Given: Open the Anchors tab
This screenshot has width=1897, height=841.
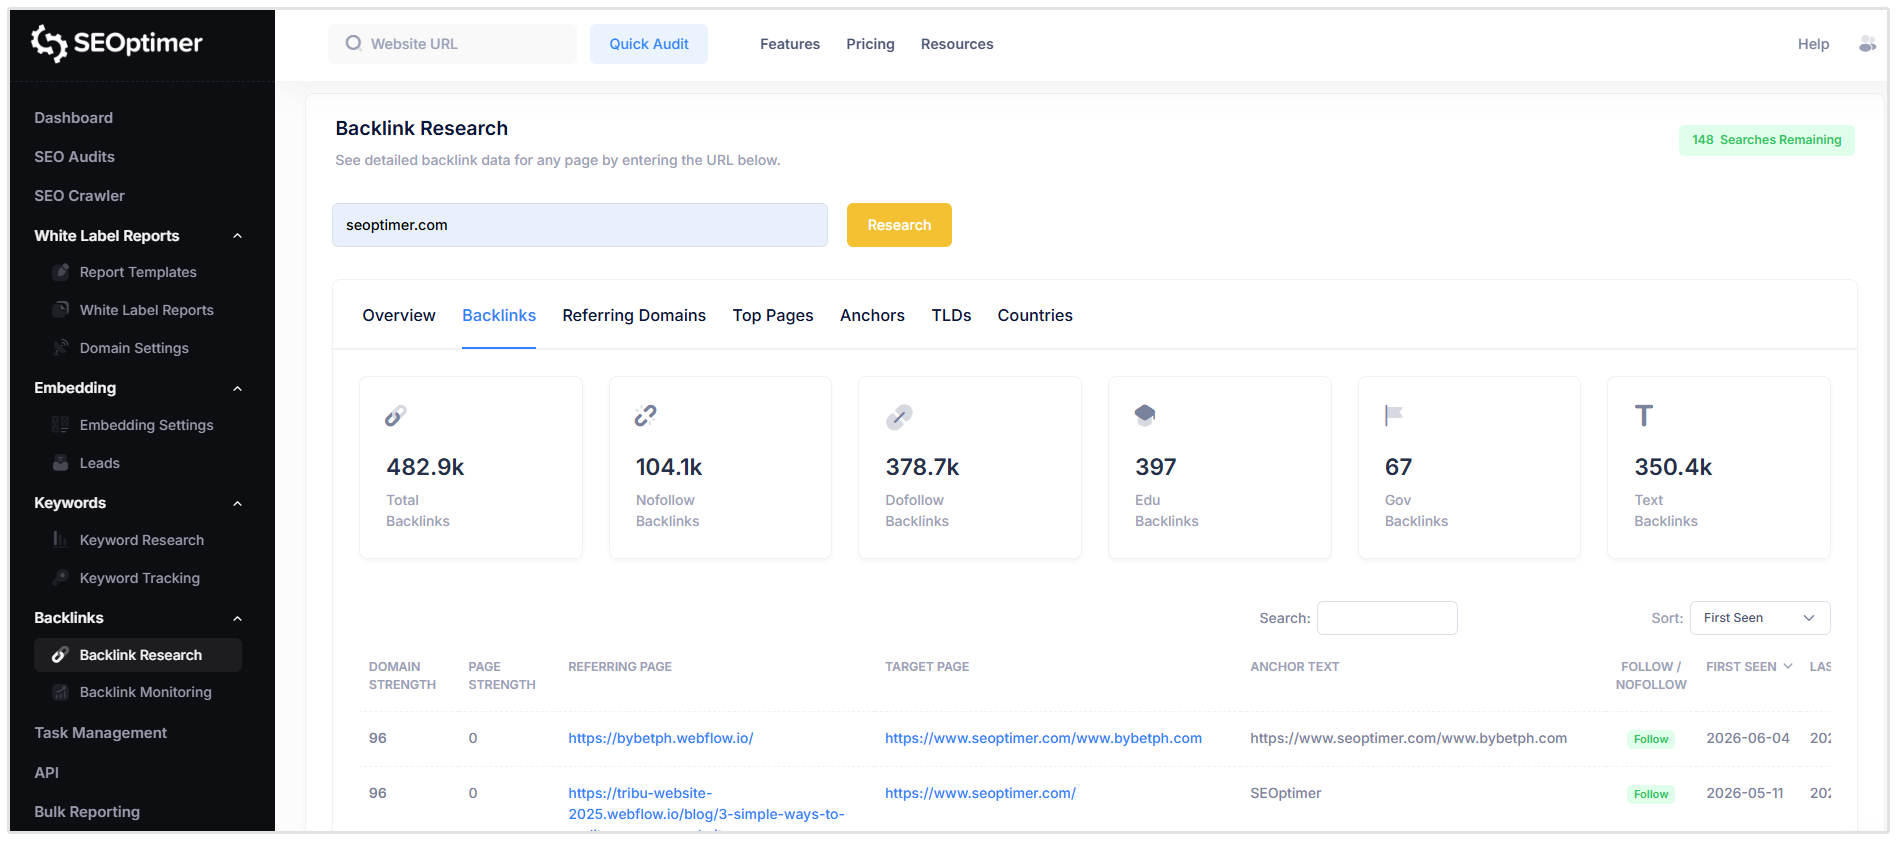Looking at the screenshot, I should pos(872,315).
